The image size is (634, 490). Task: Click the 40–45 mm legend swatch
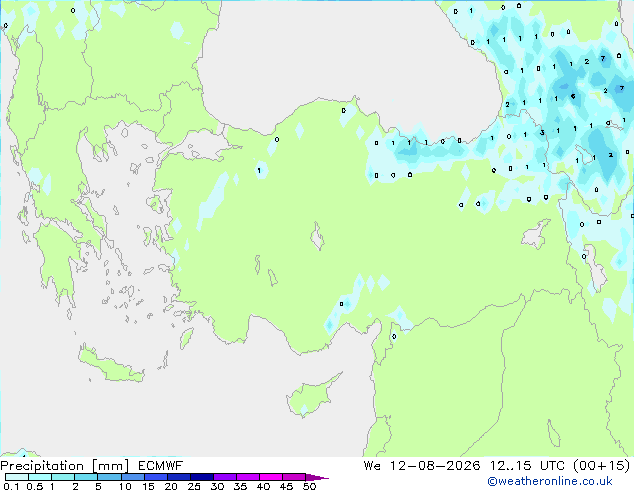(271, 477)
